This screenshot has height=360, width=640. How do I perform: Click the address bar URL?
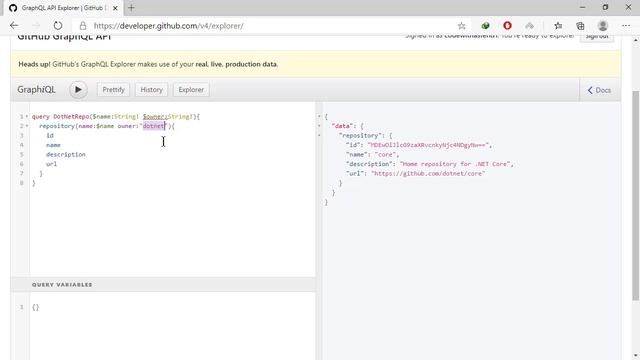coord(169,26)
